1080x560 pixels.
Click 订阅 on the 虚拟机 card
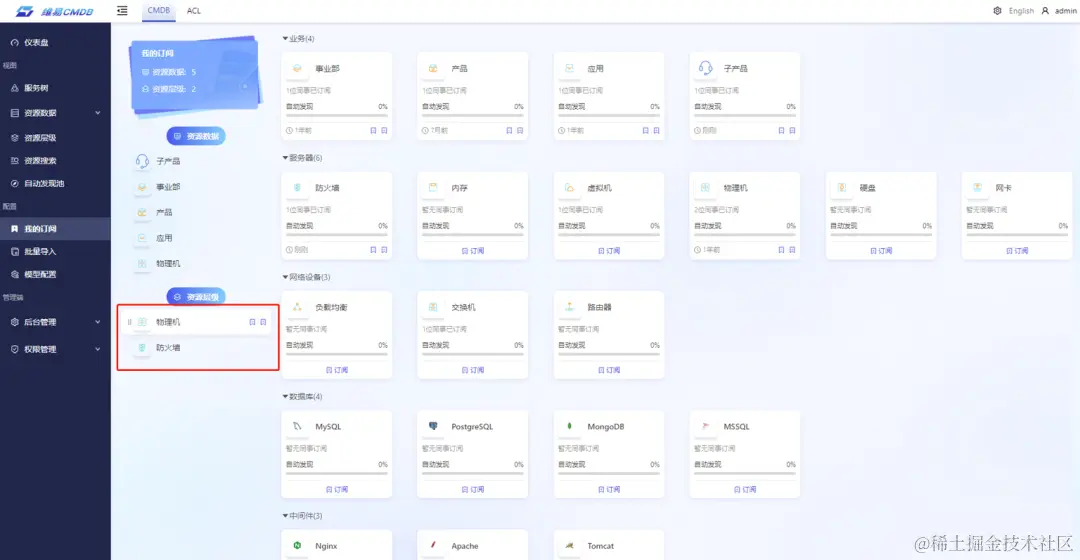610,251
